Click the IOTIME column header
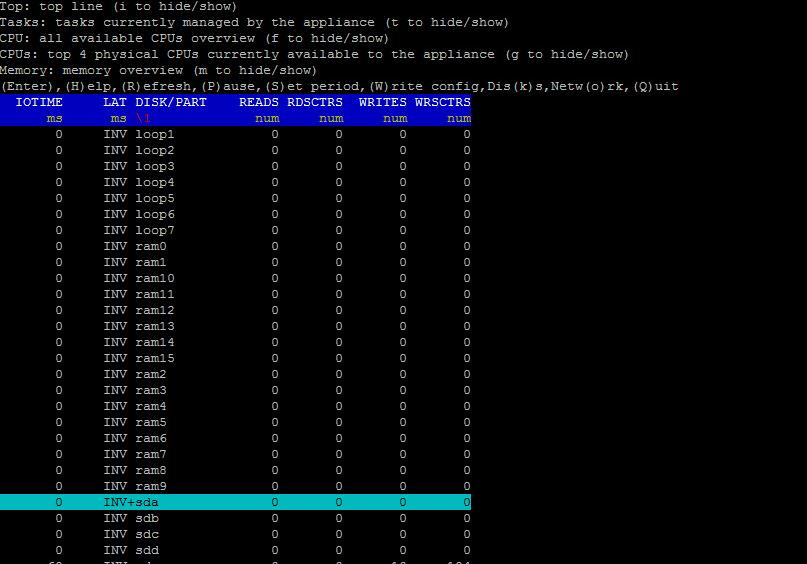The image size is (807, 564). [x=39, y=102]
